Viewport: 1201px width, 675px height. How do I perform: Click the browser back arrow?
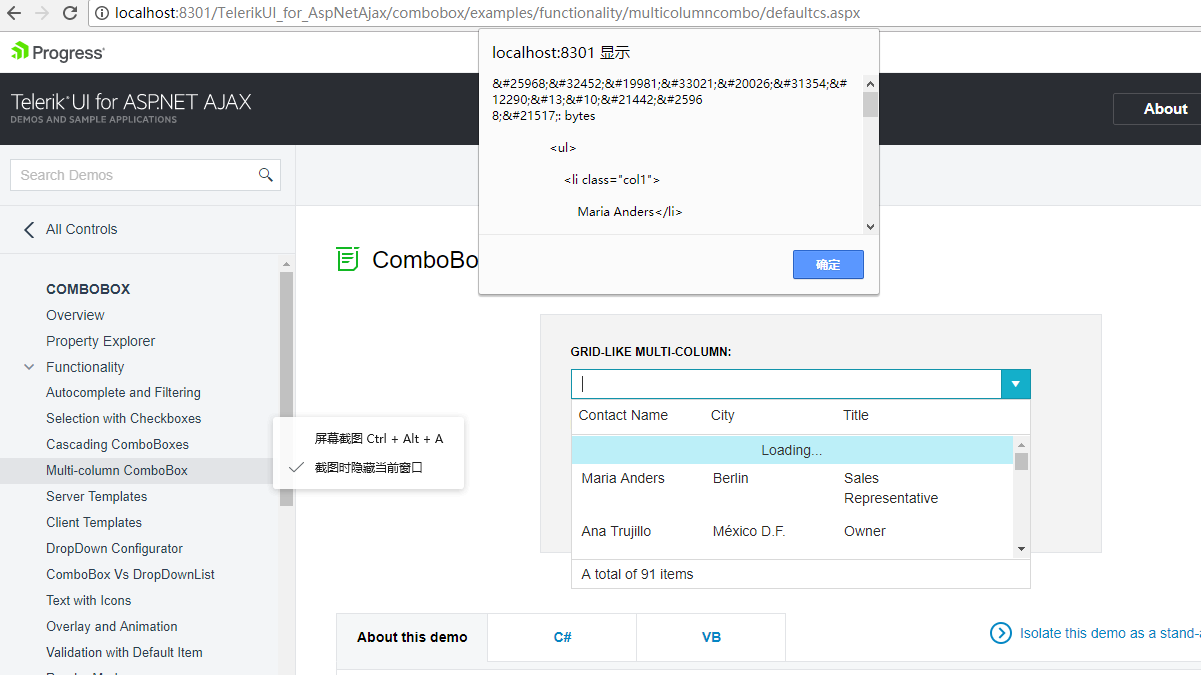14,13
